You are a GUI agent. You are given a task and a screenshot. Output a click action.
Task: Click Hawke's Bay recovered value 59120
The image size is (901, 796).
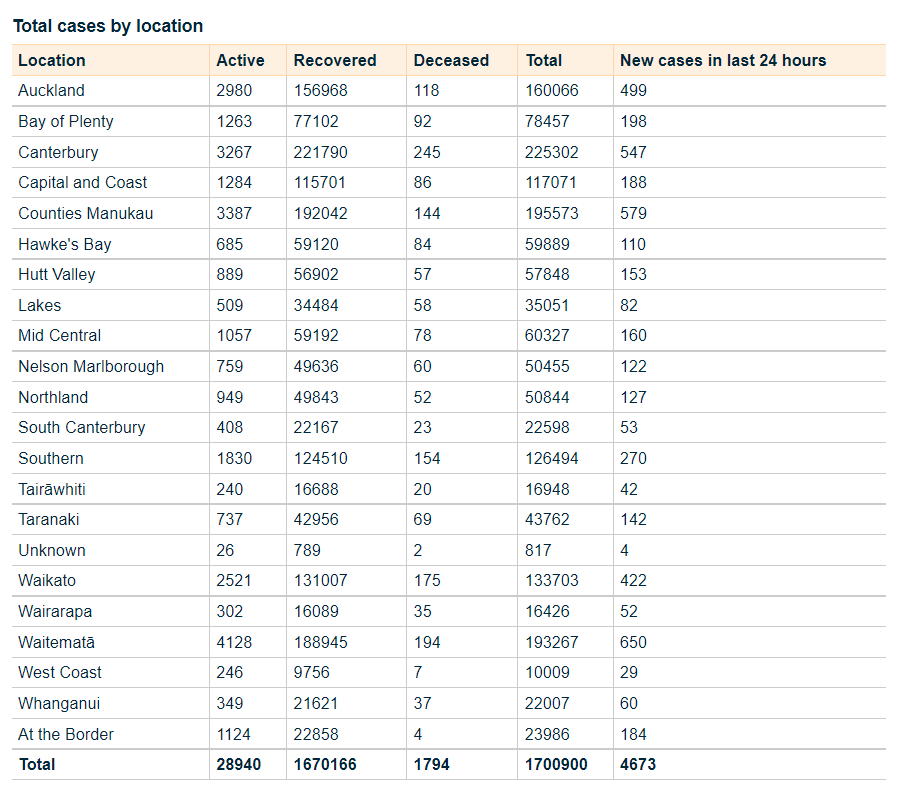[316, 244]
